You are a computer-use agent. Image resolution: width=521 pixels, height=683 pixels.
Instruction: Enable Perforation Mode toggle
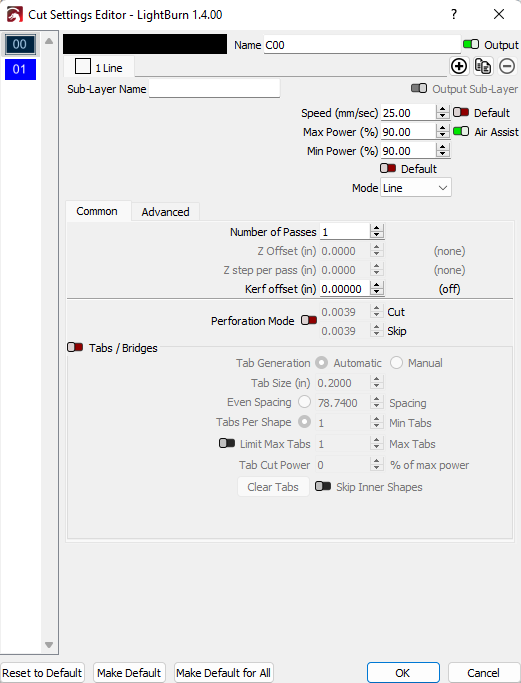309,321
